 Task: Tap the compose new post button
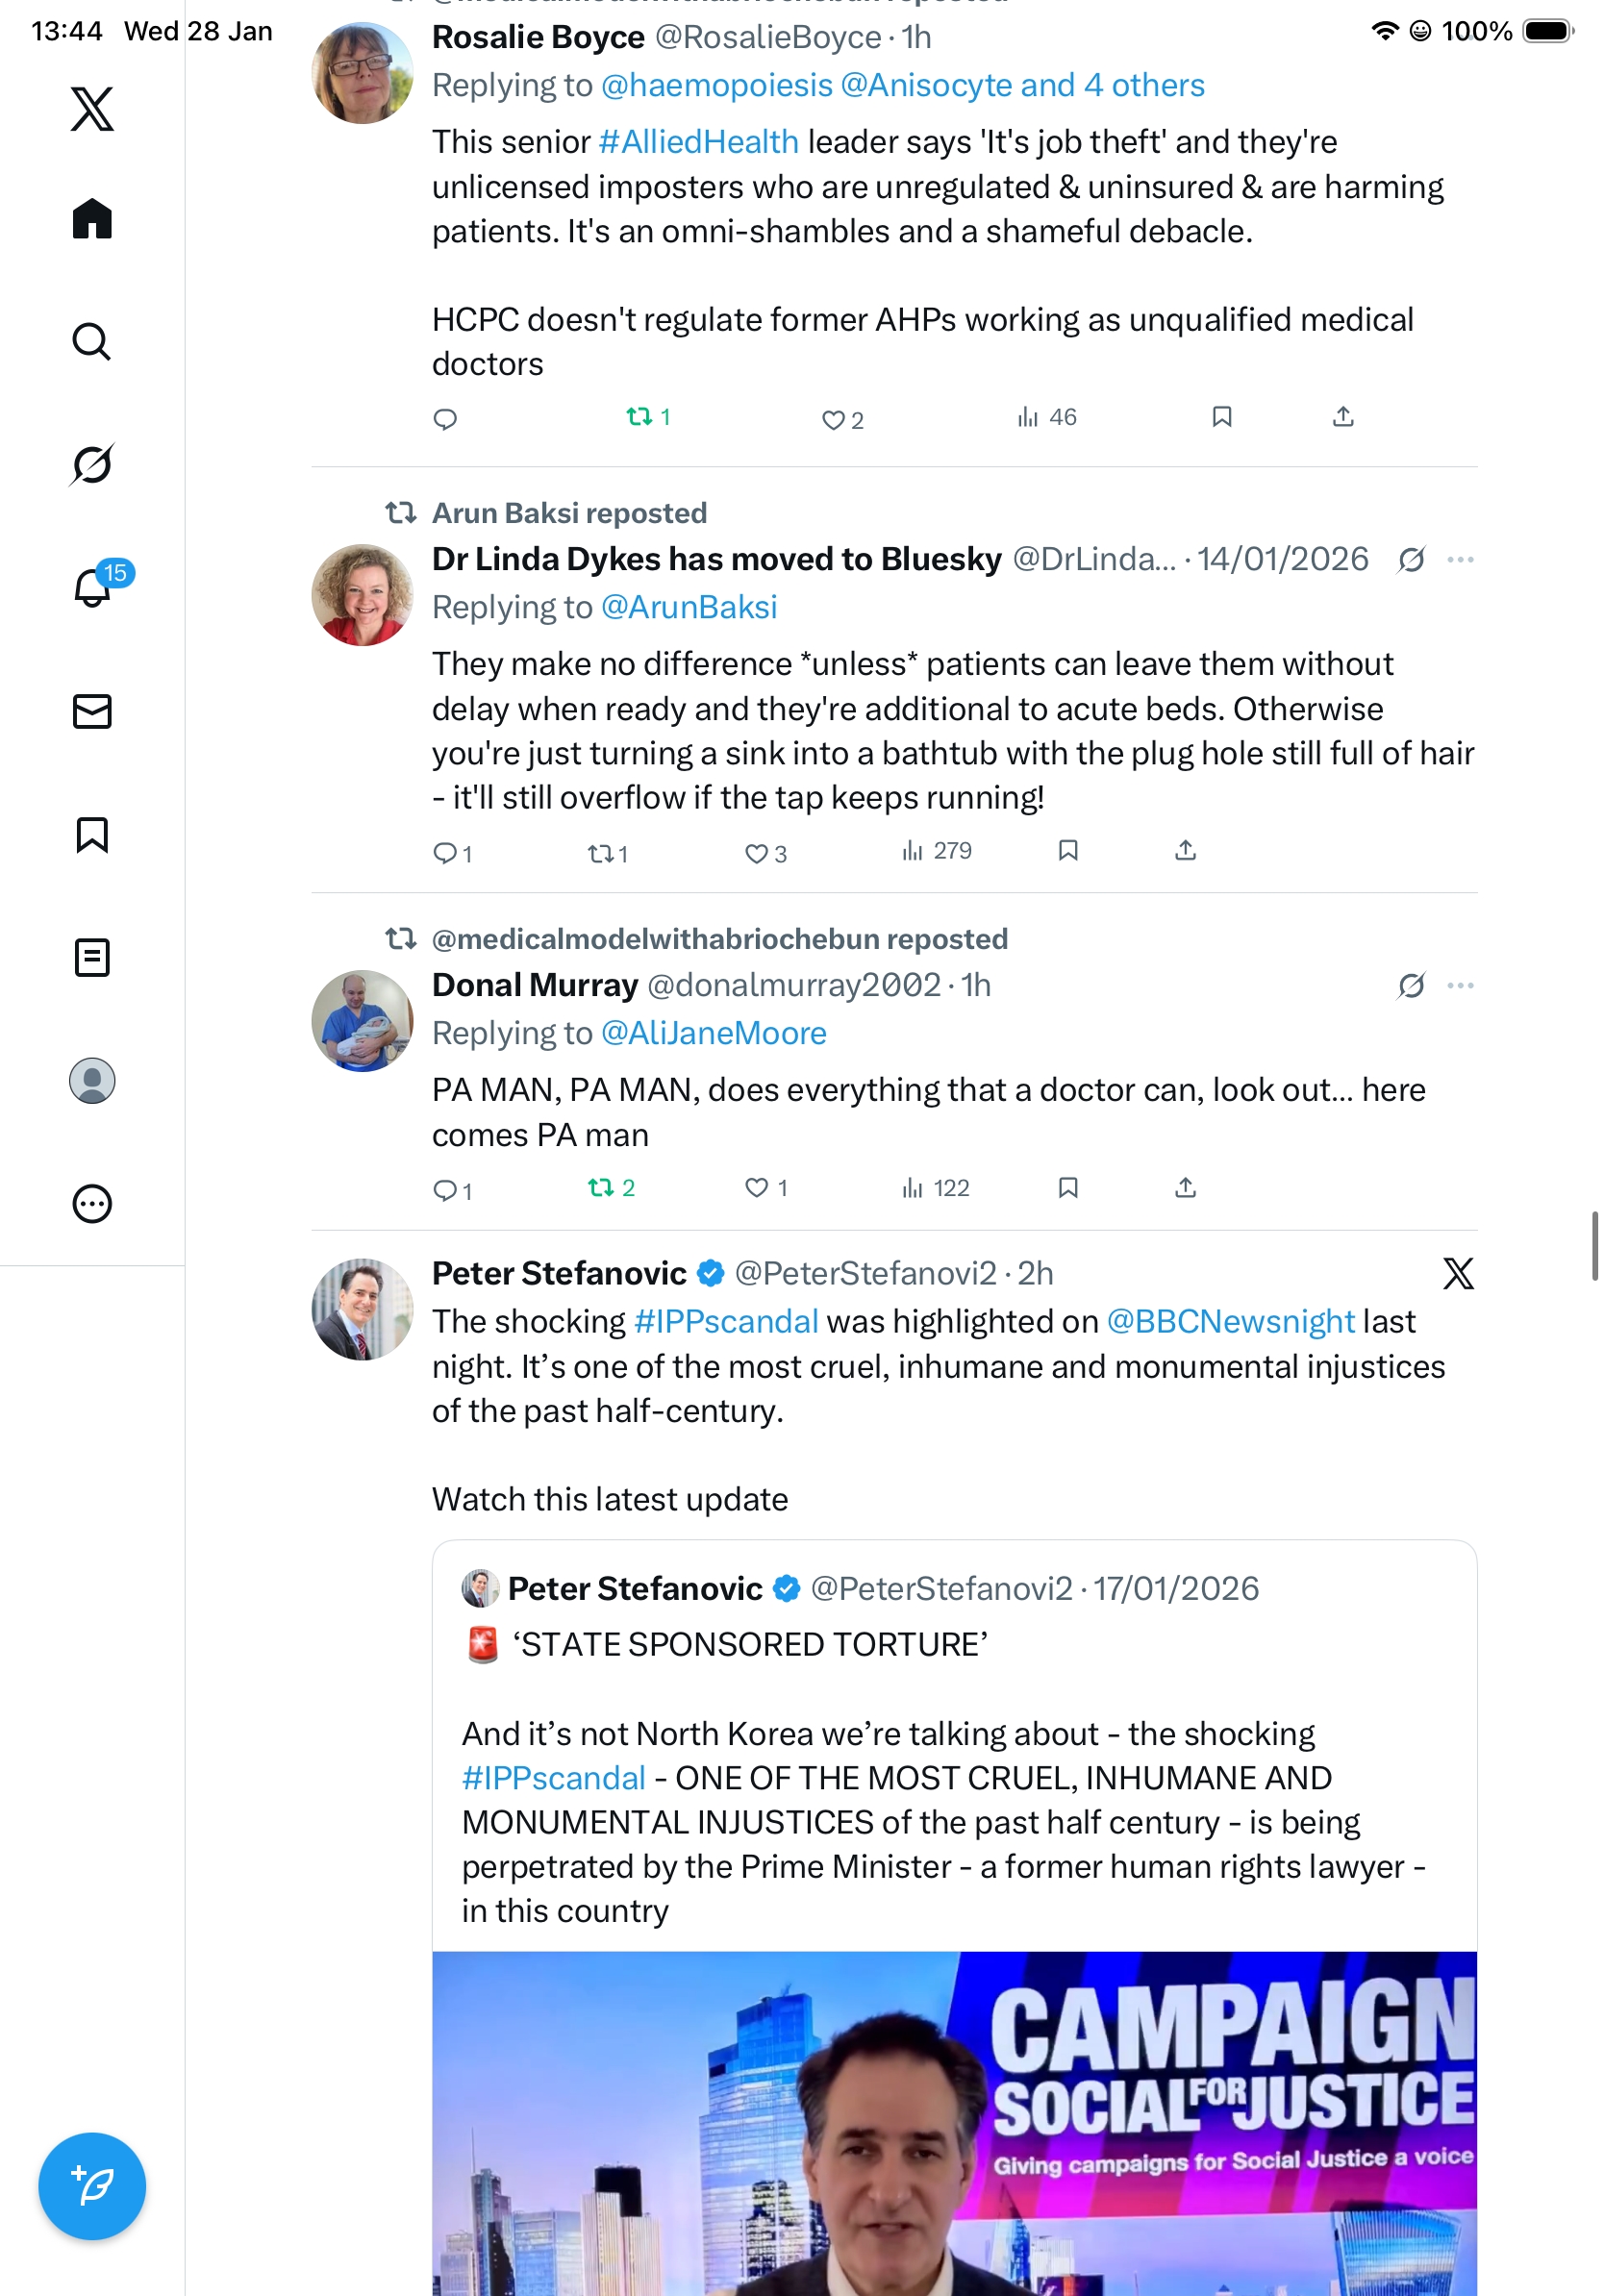tap(92, 2186)
